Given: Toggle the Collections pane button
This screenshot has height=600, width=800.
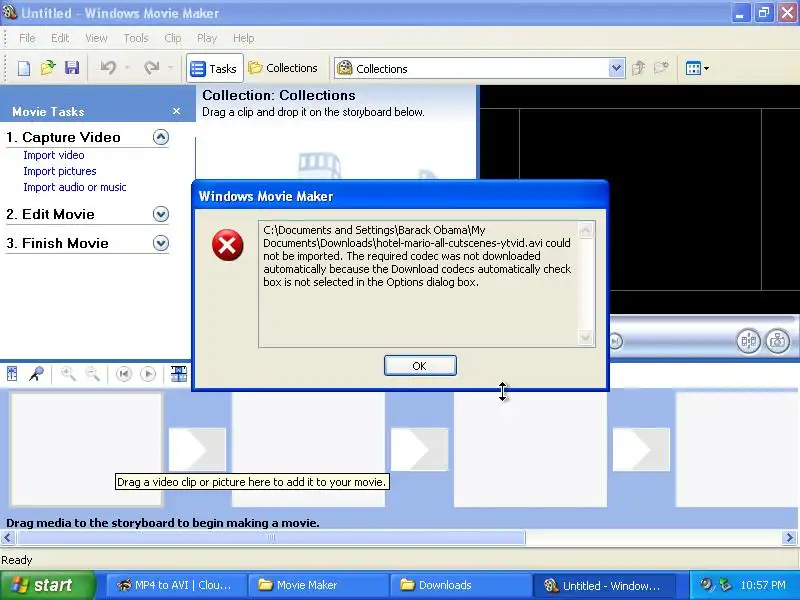Looking at the screenshot, I should (283, 68).
